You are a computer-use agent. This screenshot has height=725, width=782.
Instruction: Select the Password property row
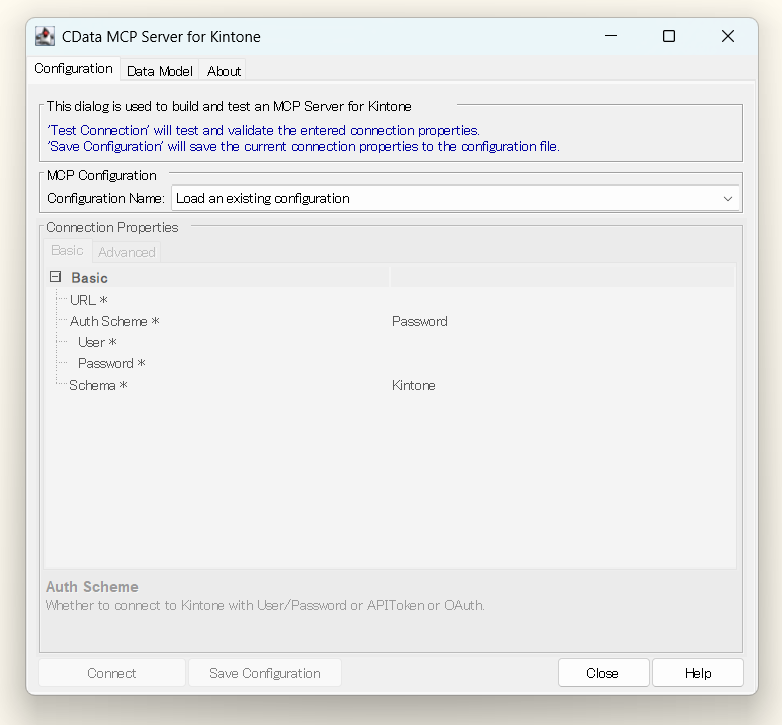click(x=390, y=363)
